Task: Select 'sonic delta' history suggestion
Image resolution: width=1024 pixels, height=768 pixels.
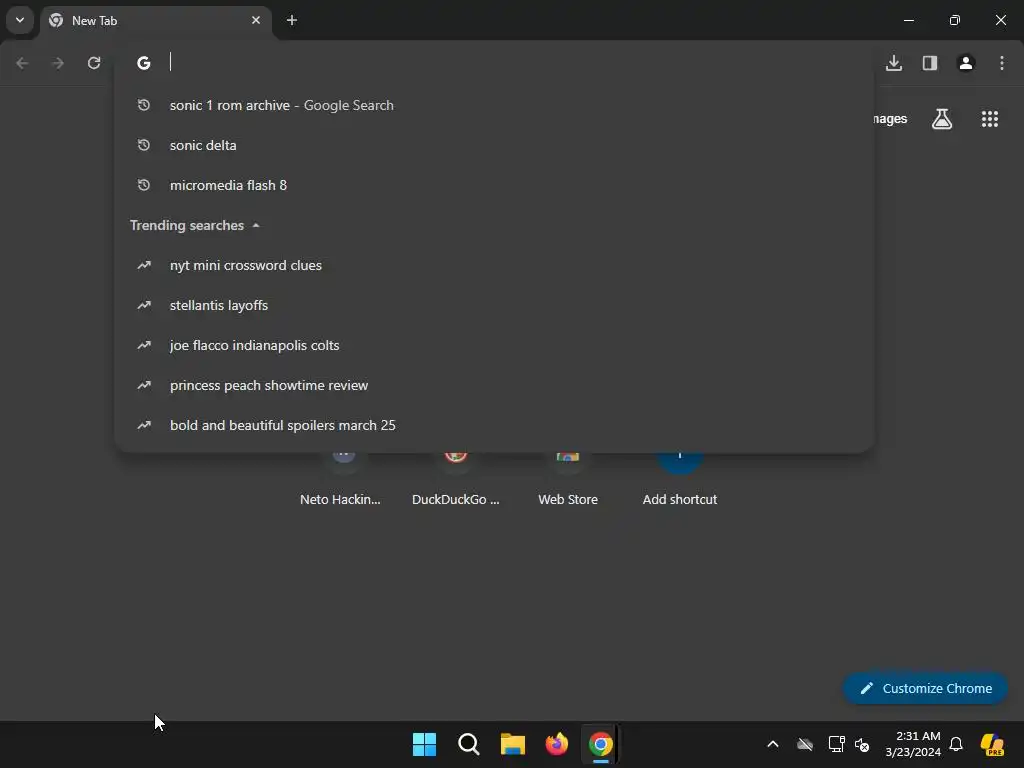Action: pyautogui.click(x=494, y=145)
